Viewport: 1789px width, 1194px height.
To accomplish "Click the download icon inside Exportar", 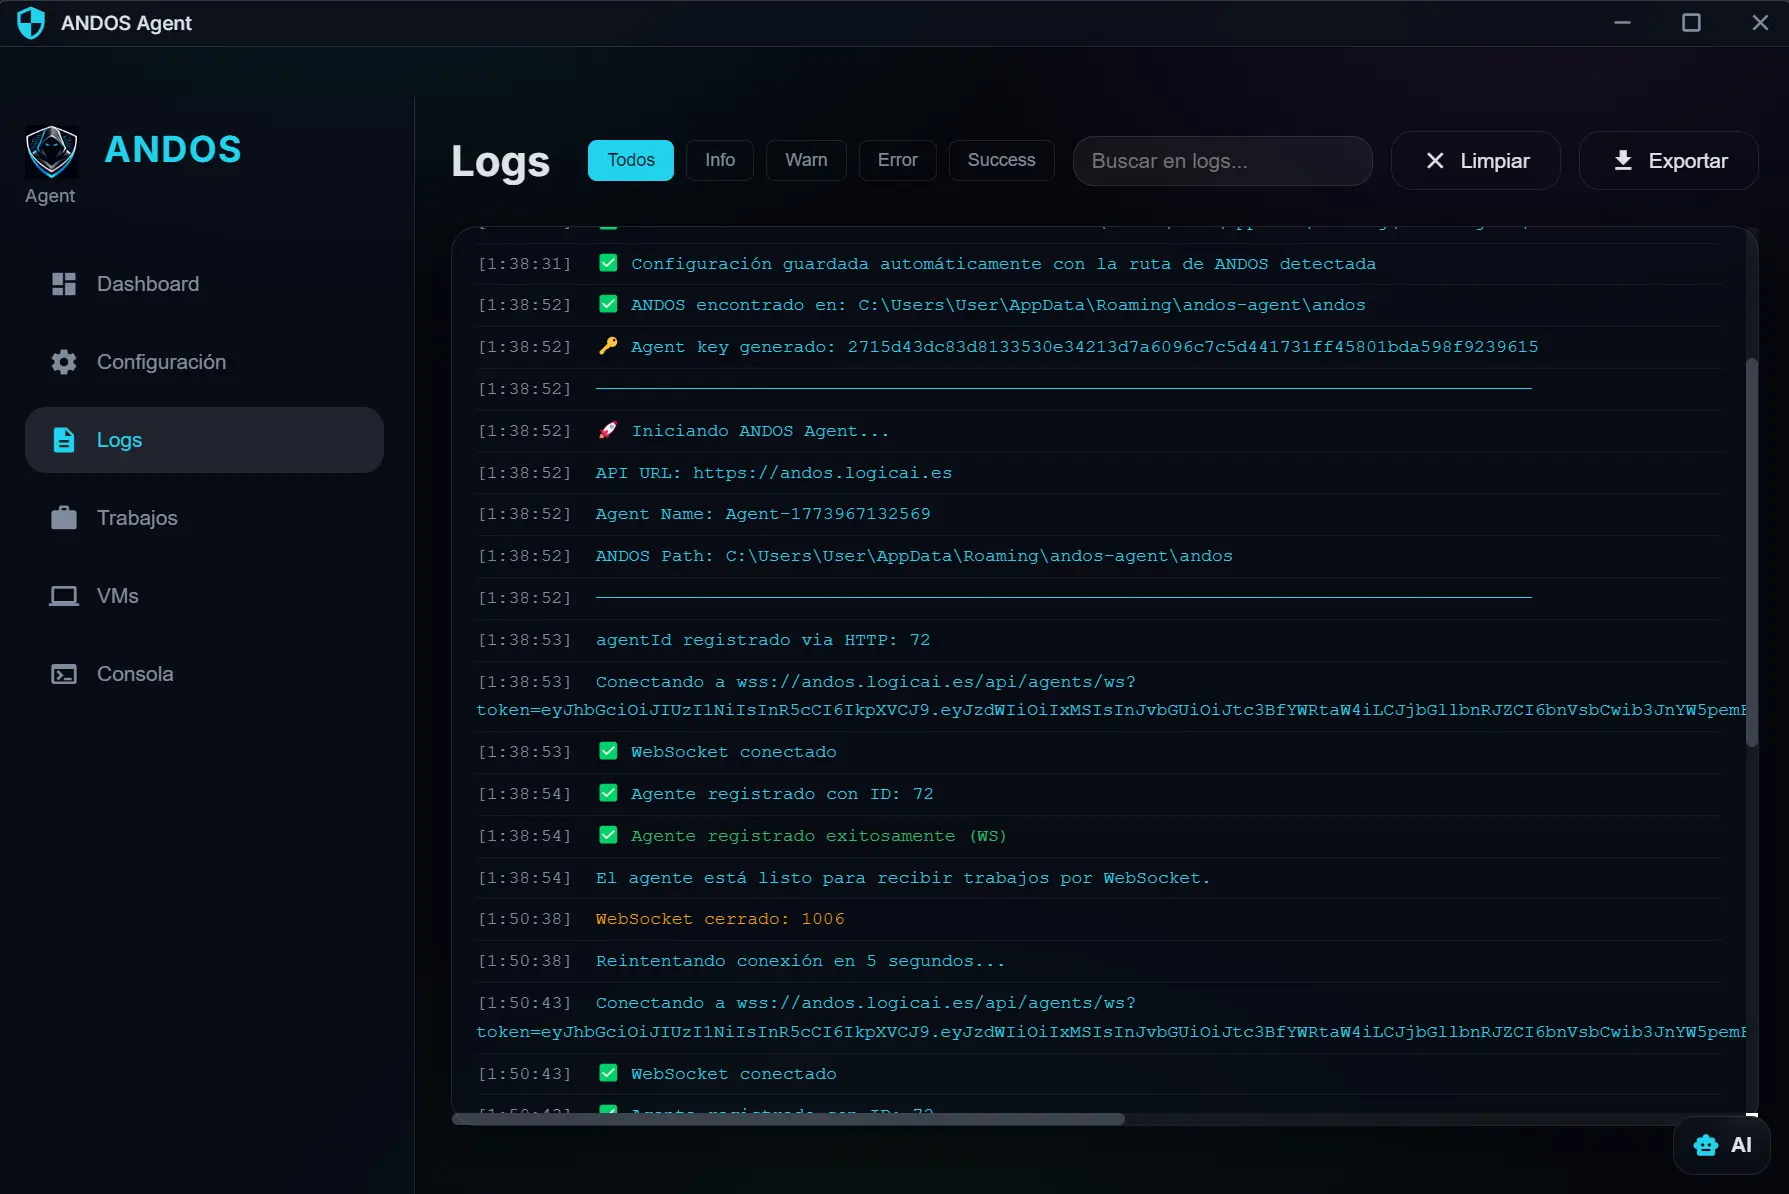I will (1623, 160).
